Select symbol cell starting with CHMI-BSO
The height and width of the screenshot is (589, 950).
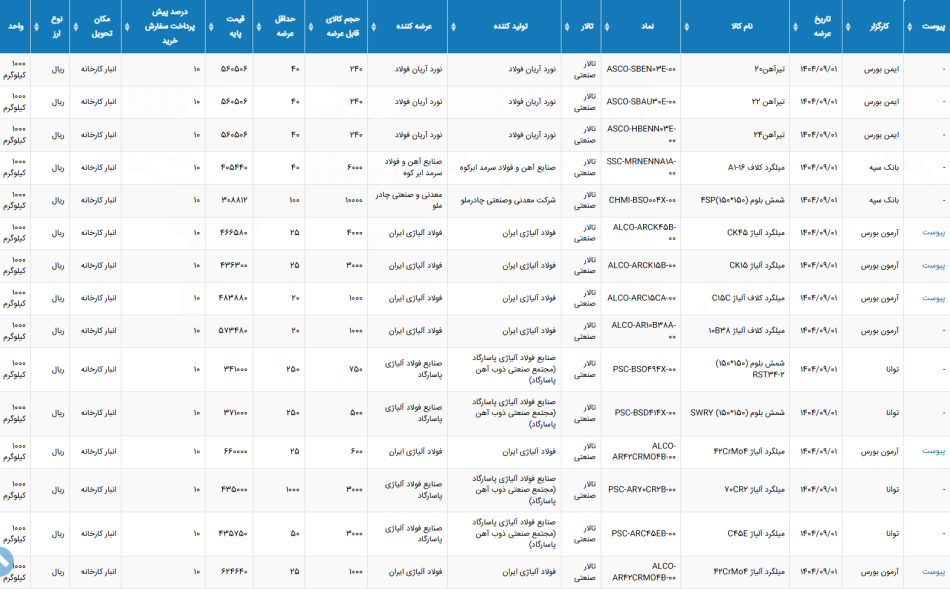642,200
